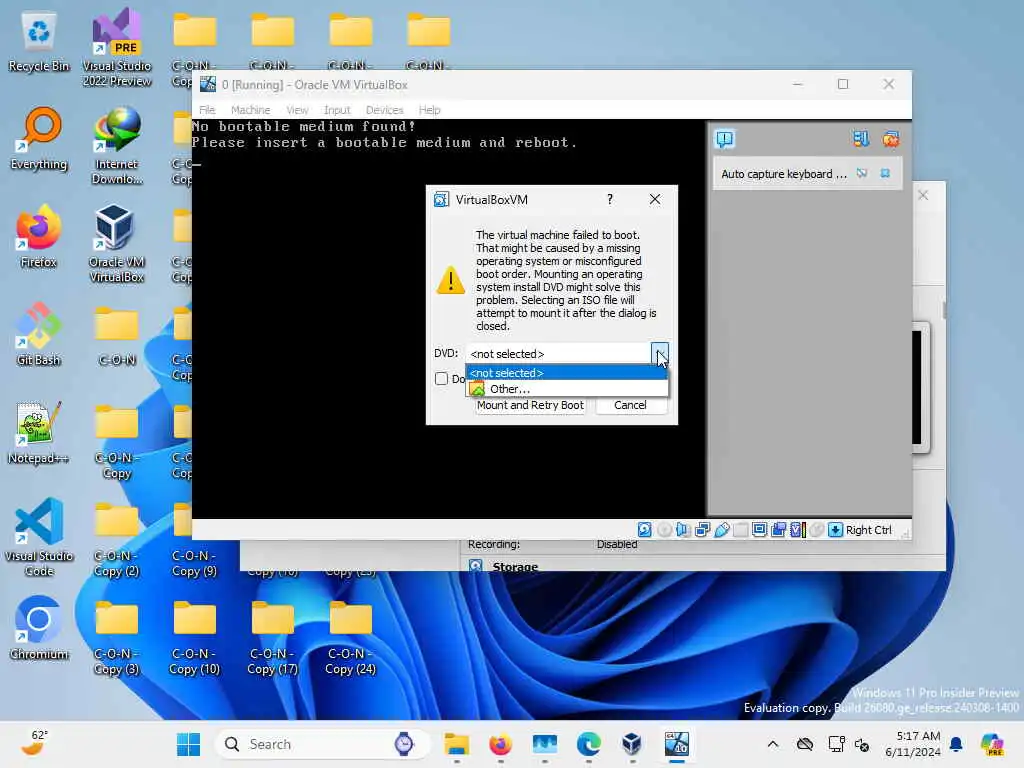Click the running VM taskbar icon
The width and height of the screenshot is (1024, 768).
point(677,744)
